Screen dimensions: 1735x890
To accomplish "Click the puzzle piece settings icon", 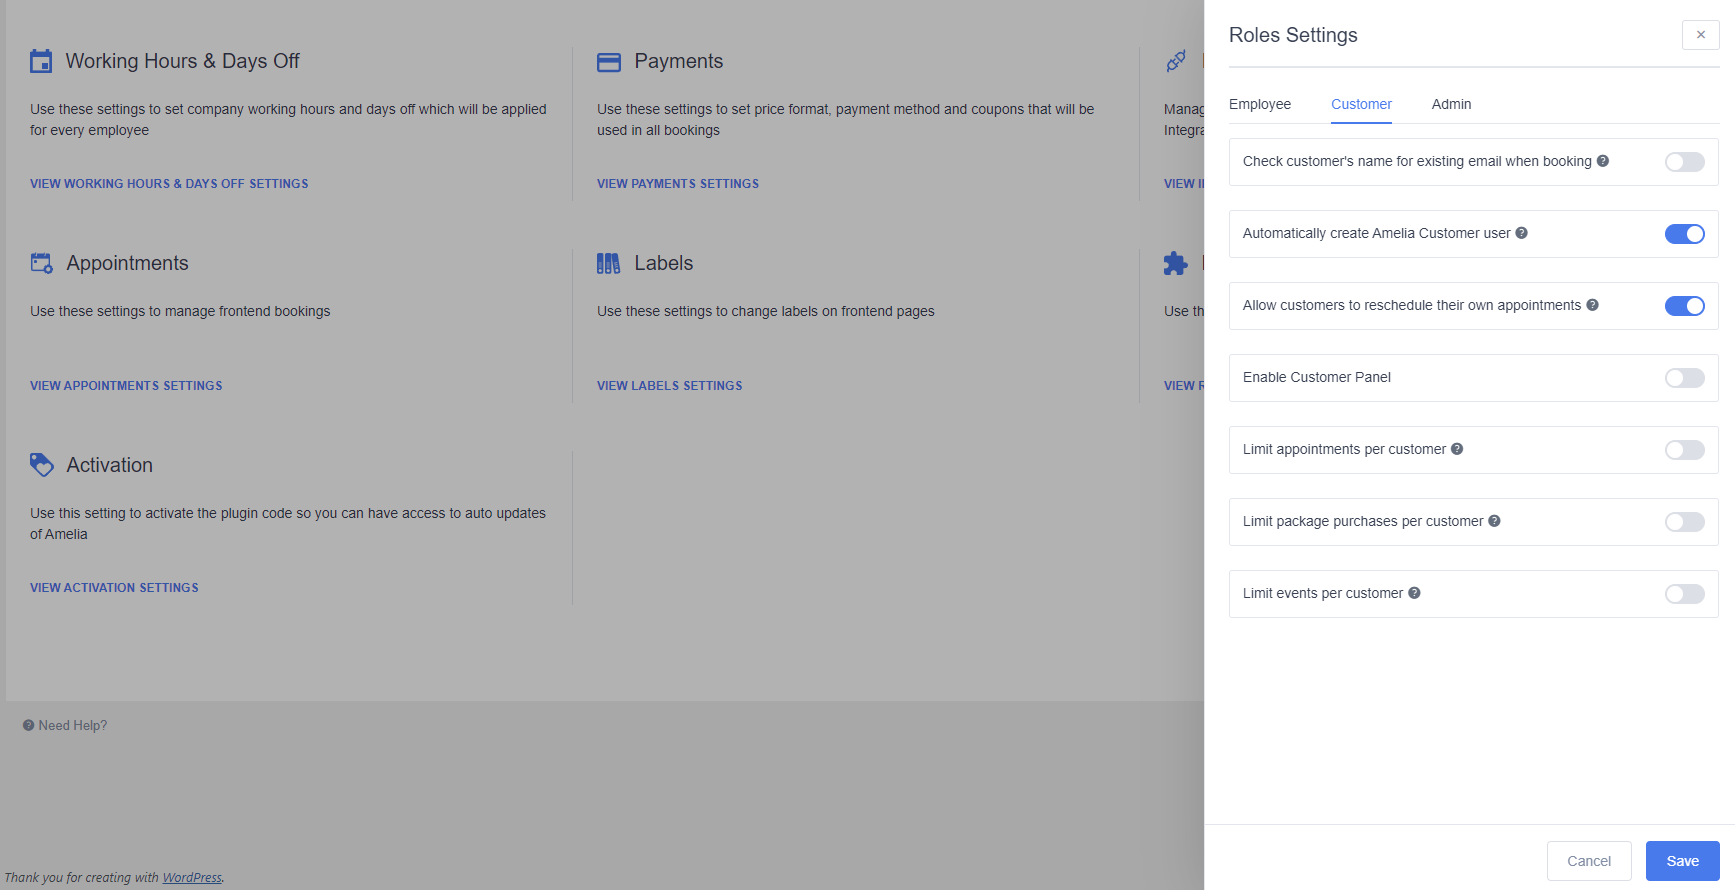I will [x=1176, y=263].
